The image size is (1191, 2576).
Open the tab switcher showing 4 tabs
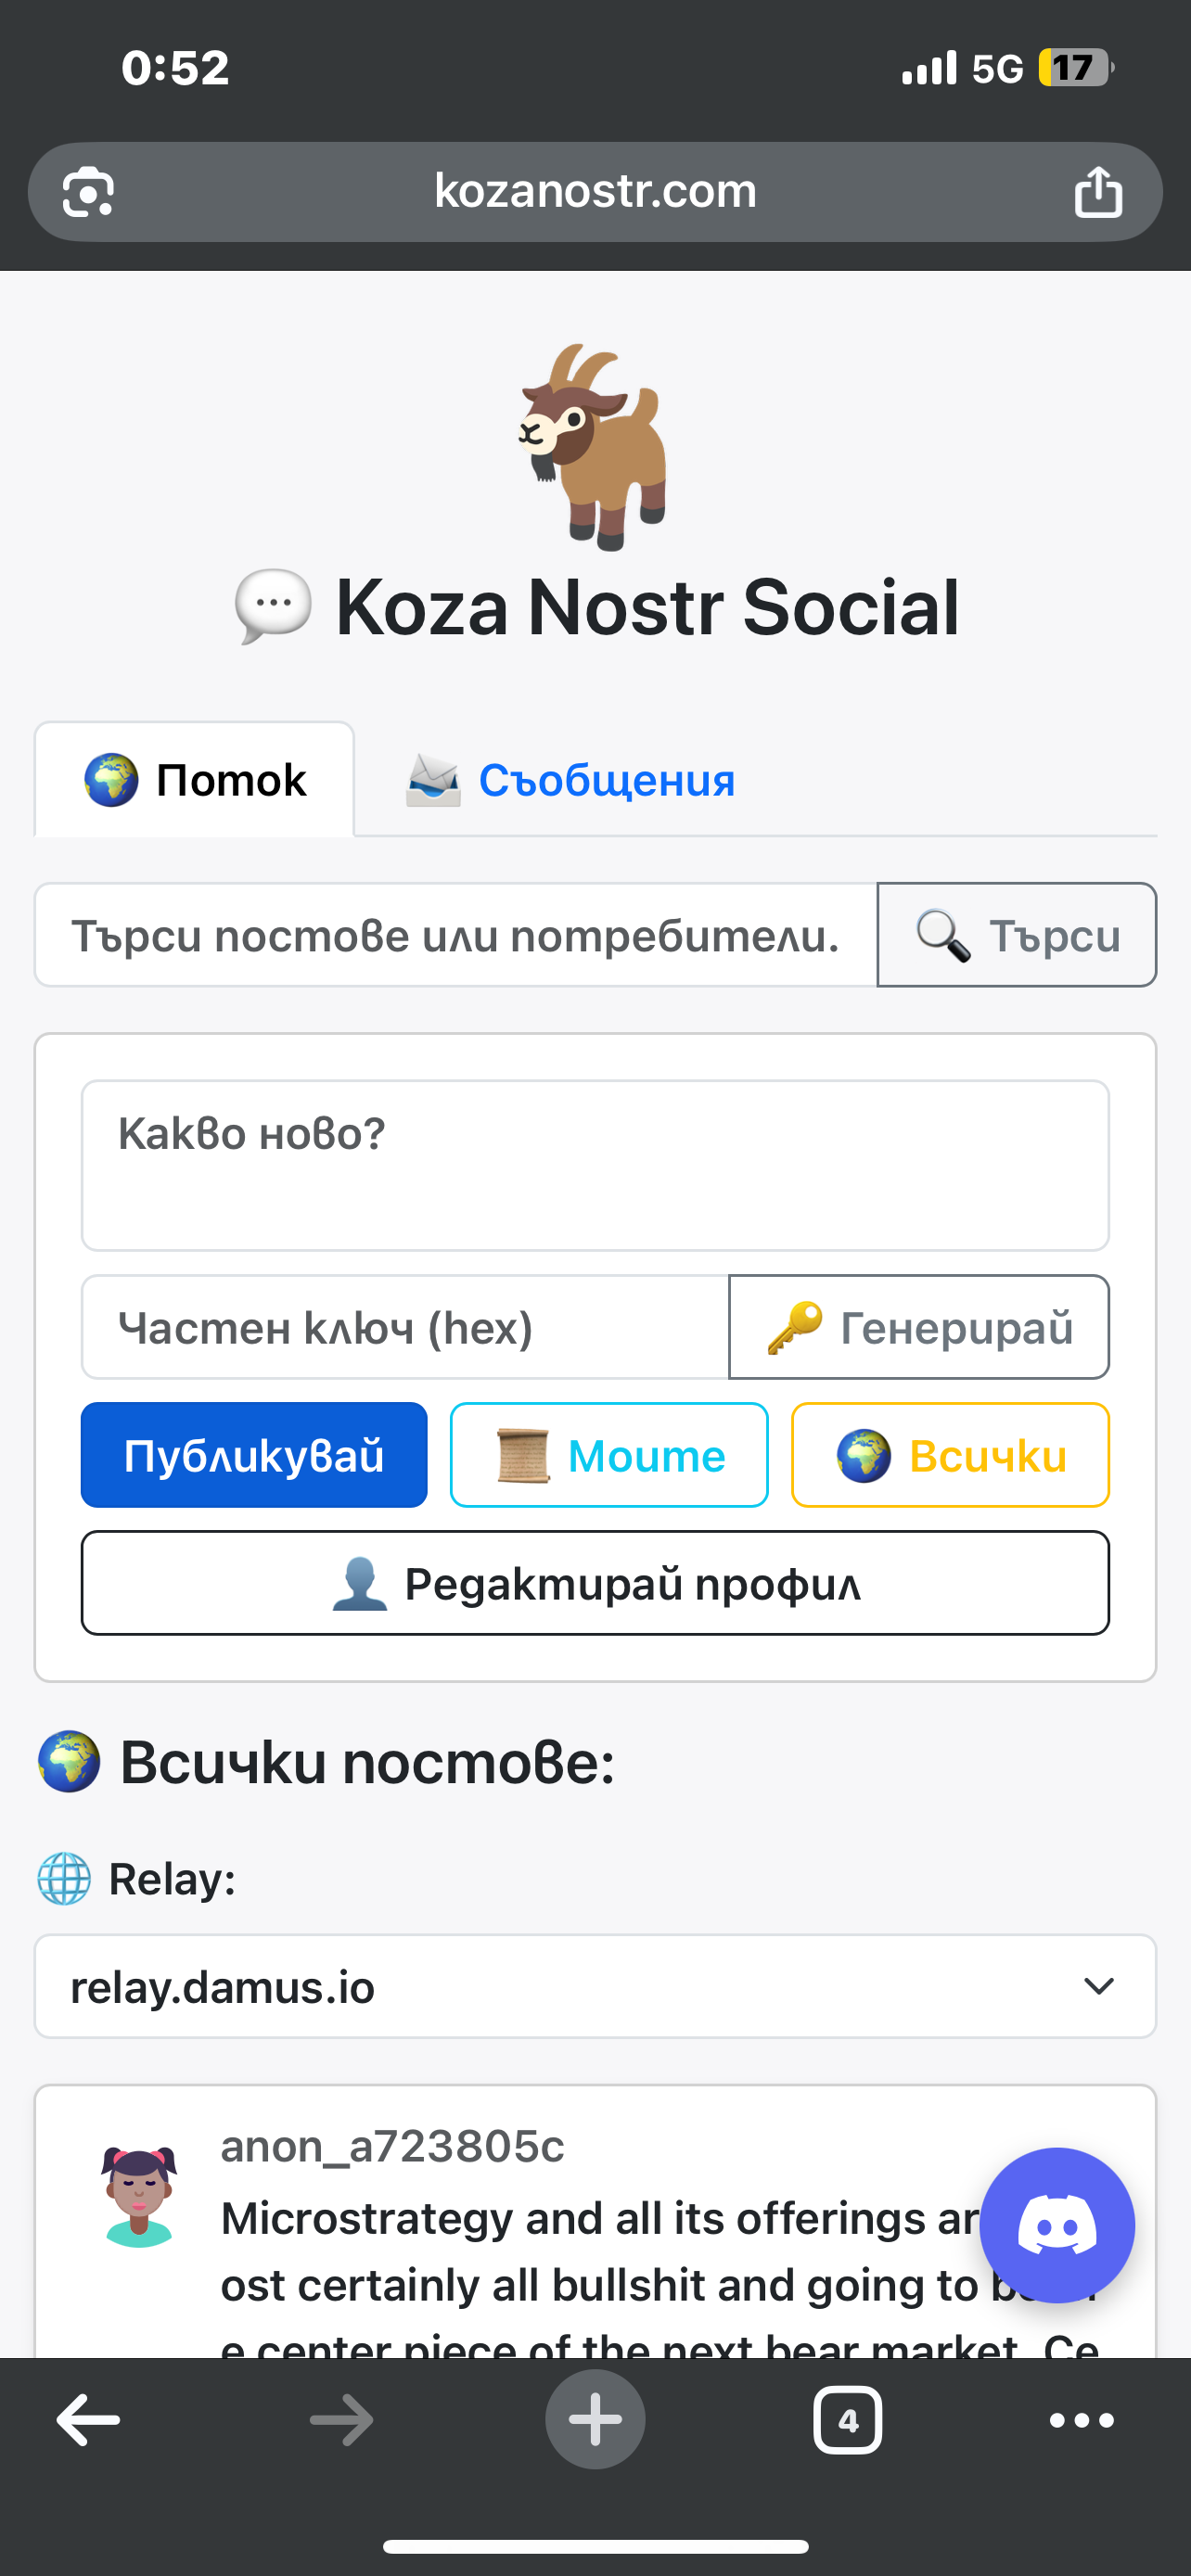tap(848, 2420)
